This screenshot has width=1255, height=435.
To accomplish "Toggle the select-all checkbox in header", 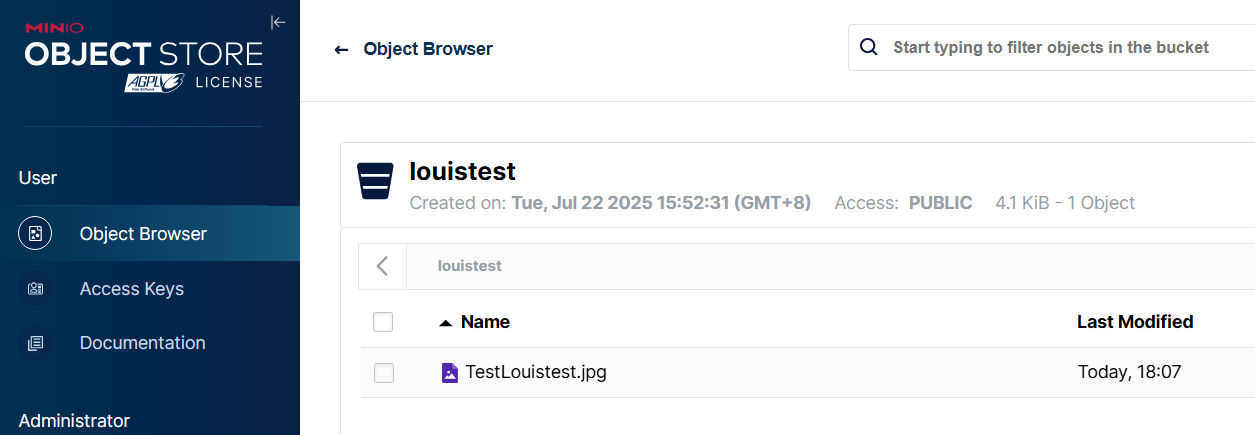I will click(x=383, y=322).
